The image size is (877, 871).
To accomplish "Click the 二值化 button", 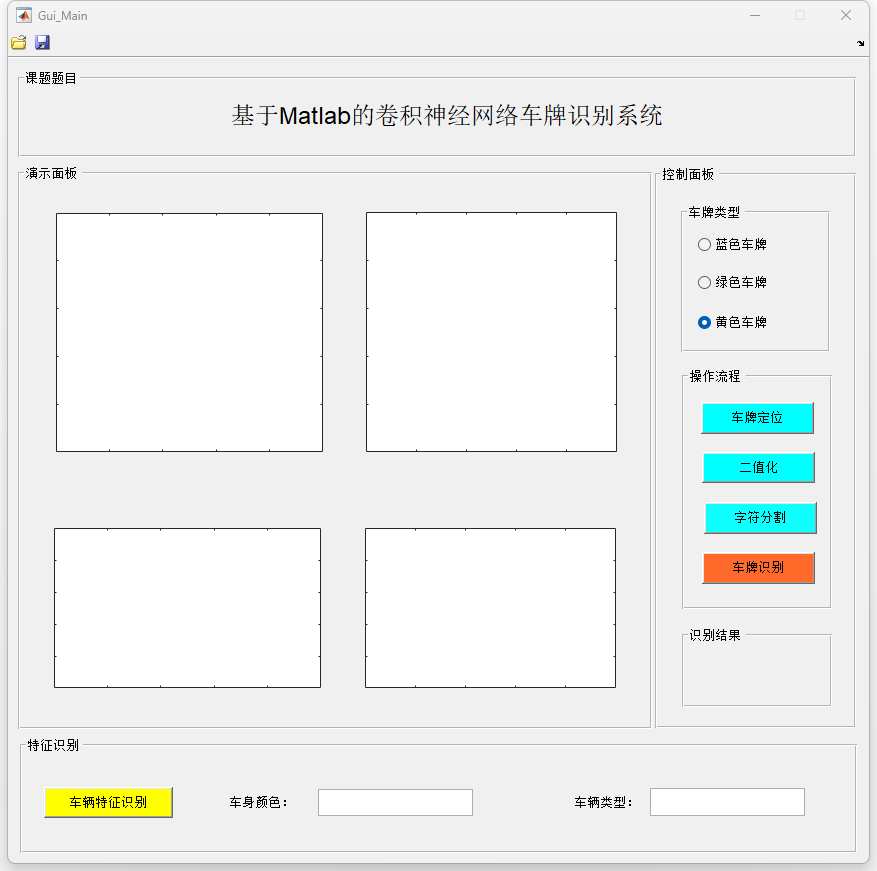I will coord(758,467).
